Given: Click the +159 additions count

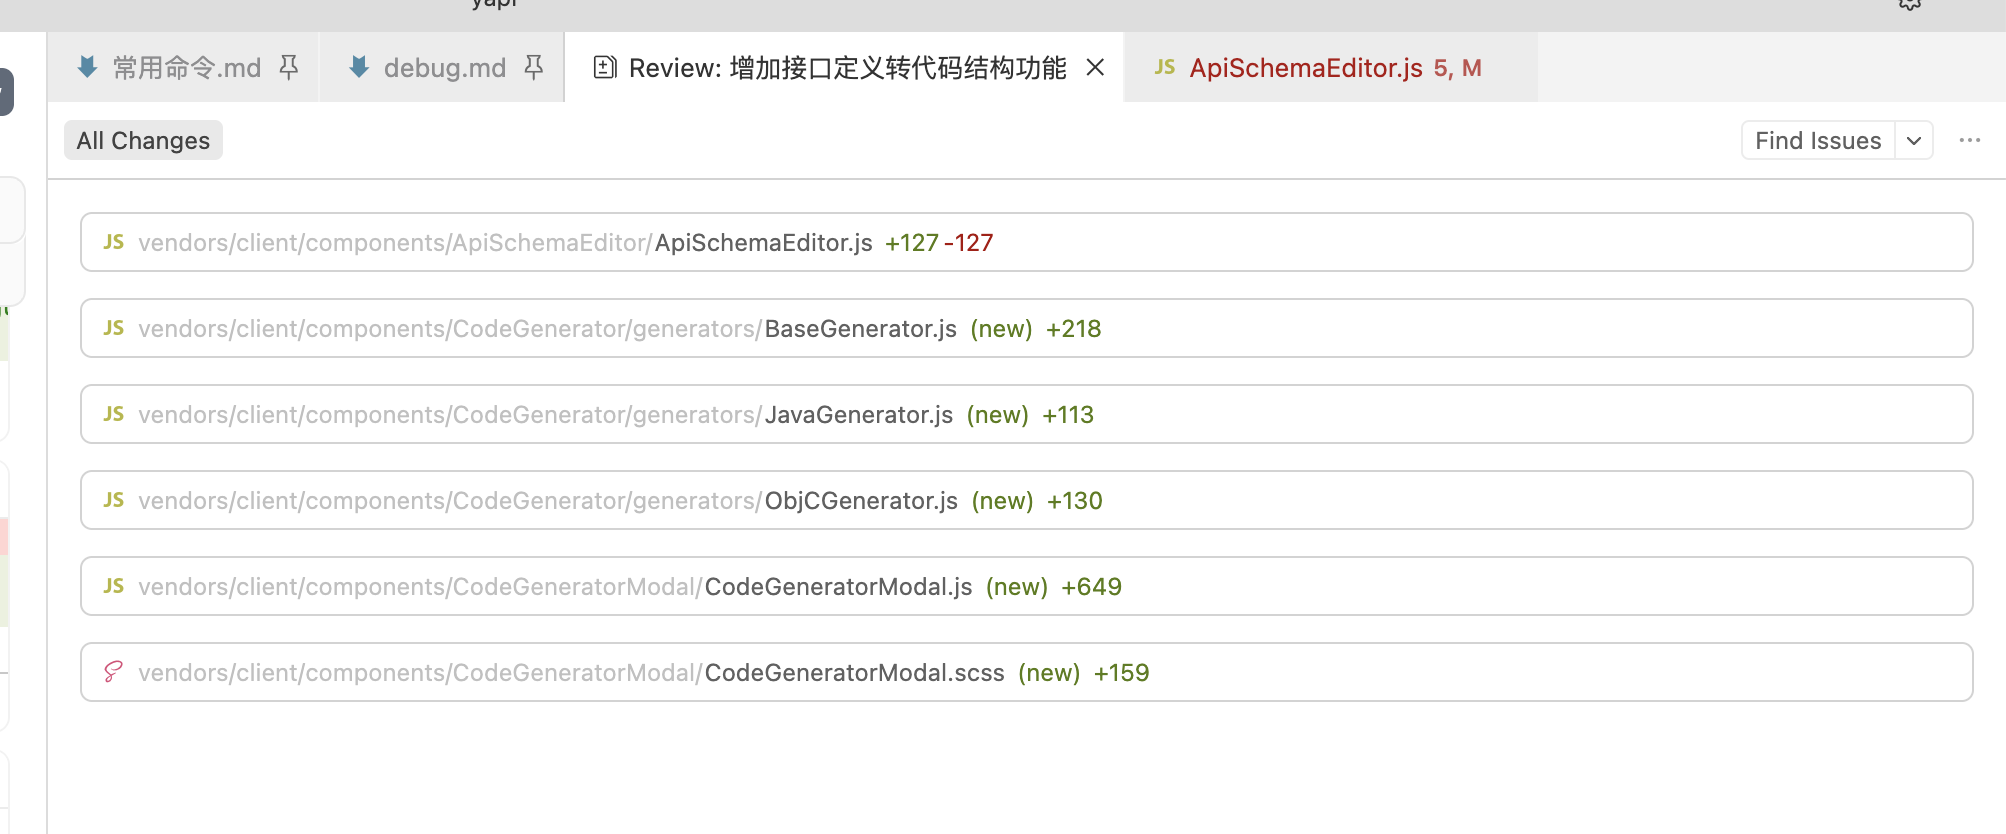Looking at the screenshot, I should 1122,673.
